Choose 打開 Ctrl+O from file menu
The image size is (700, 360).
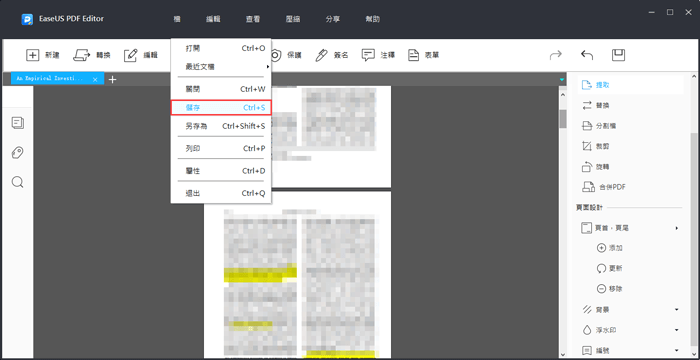221,48
